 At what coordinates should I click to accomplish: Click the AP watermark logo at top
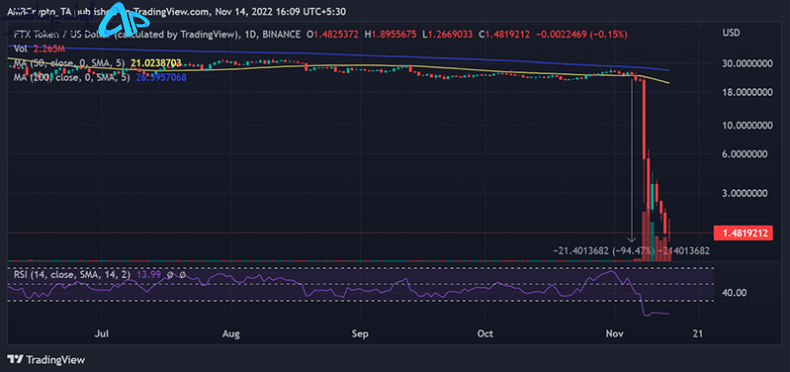click(123, 21)
